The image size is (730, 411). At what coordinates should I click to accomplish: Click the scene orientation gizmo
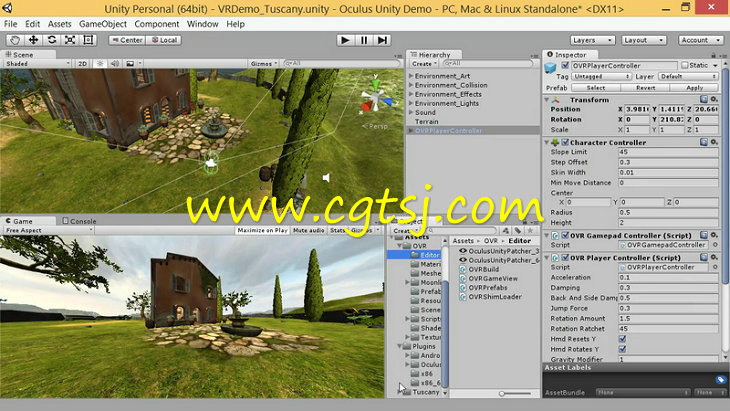pyautogui.click(x=376, y=99)
